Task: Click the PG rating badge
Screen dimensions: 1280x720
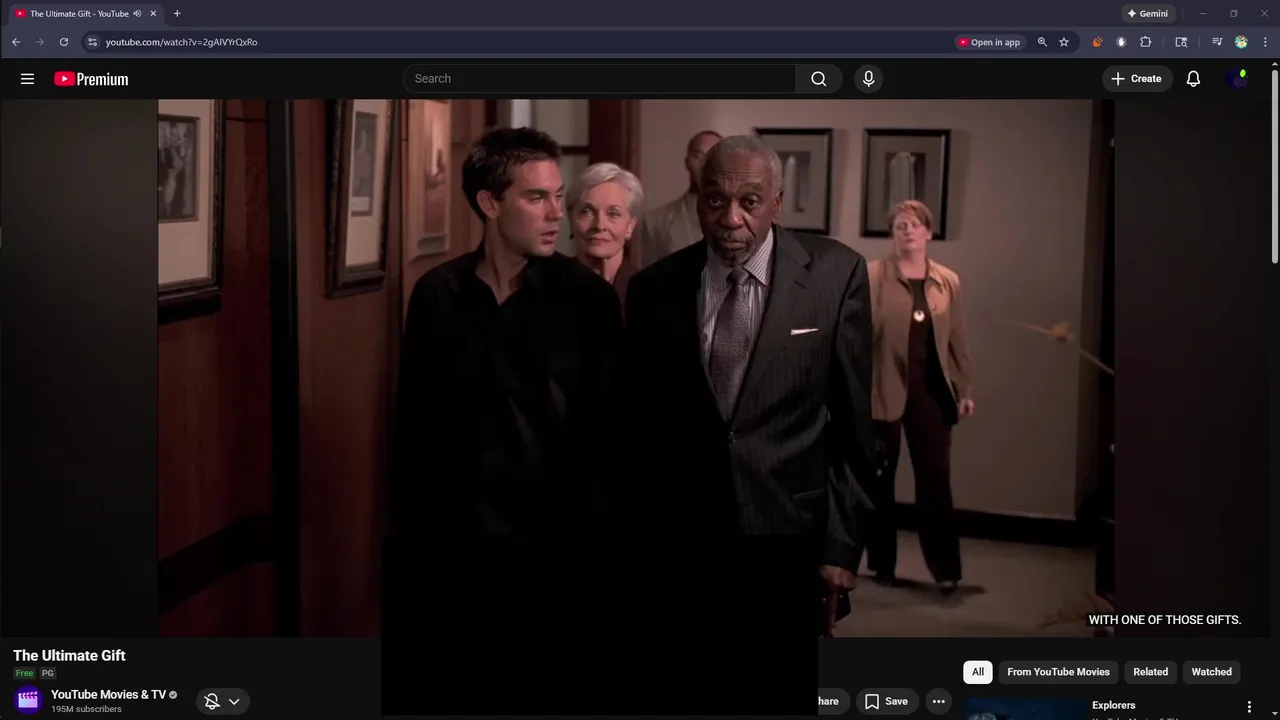Action: coord(47,674)
